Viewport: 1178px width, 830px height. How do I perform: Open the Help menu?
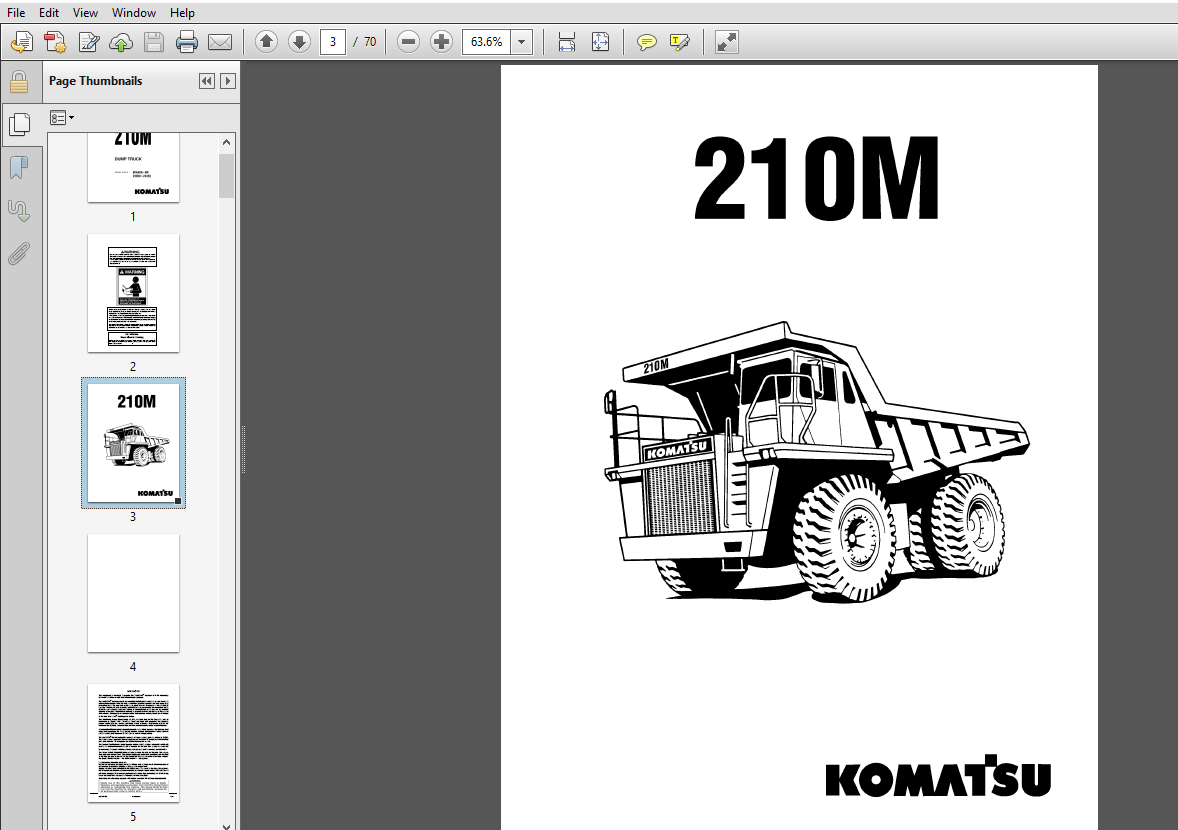click(182, 13)
